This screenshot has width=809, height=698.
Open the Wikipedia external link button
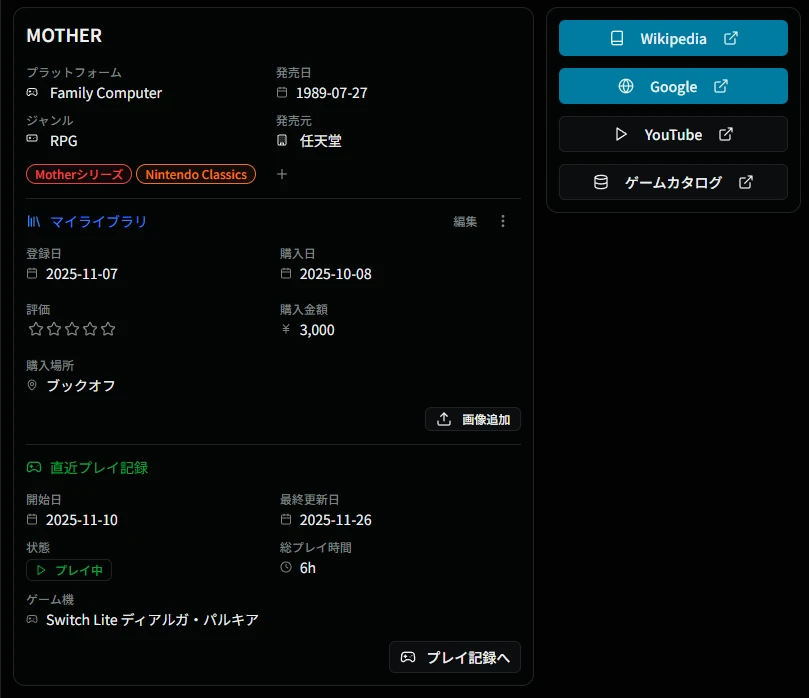[x=673, y=38]
